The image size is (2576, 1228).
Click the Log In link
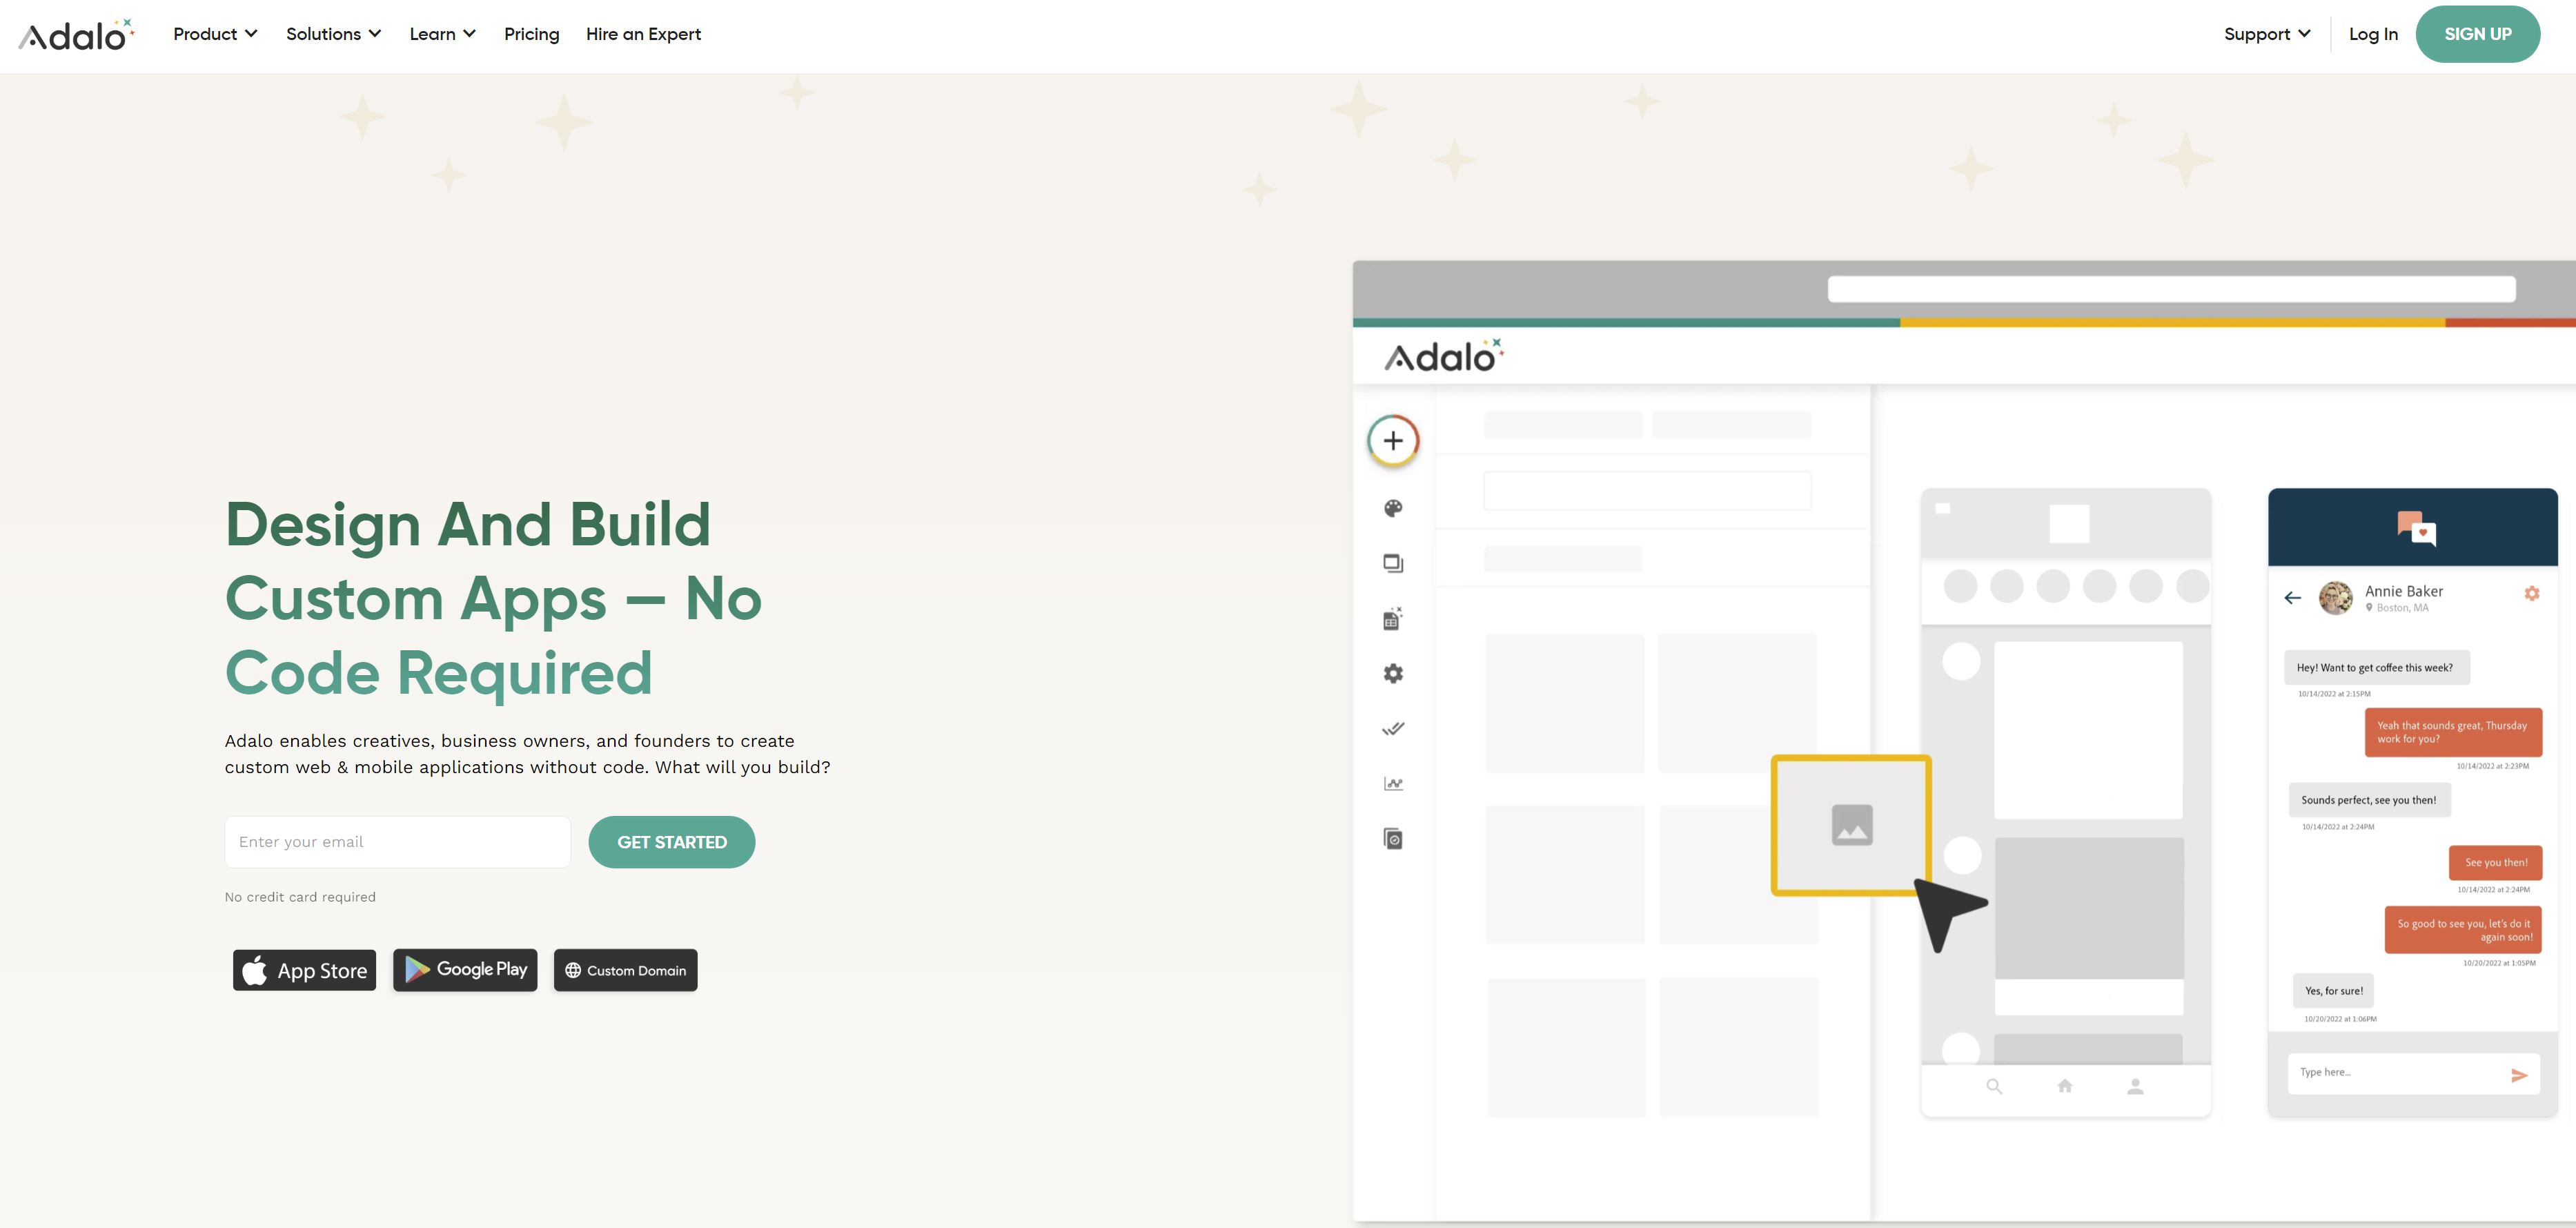pos(2373,34)
